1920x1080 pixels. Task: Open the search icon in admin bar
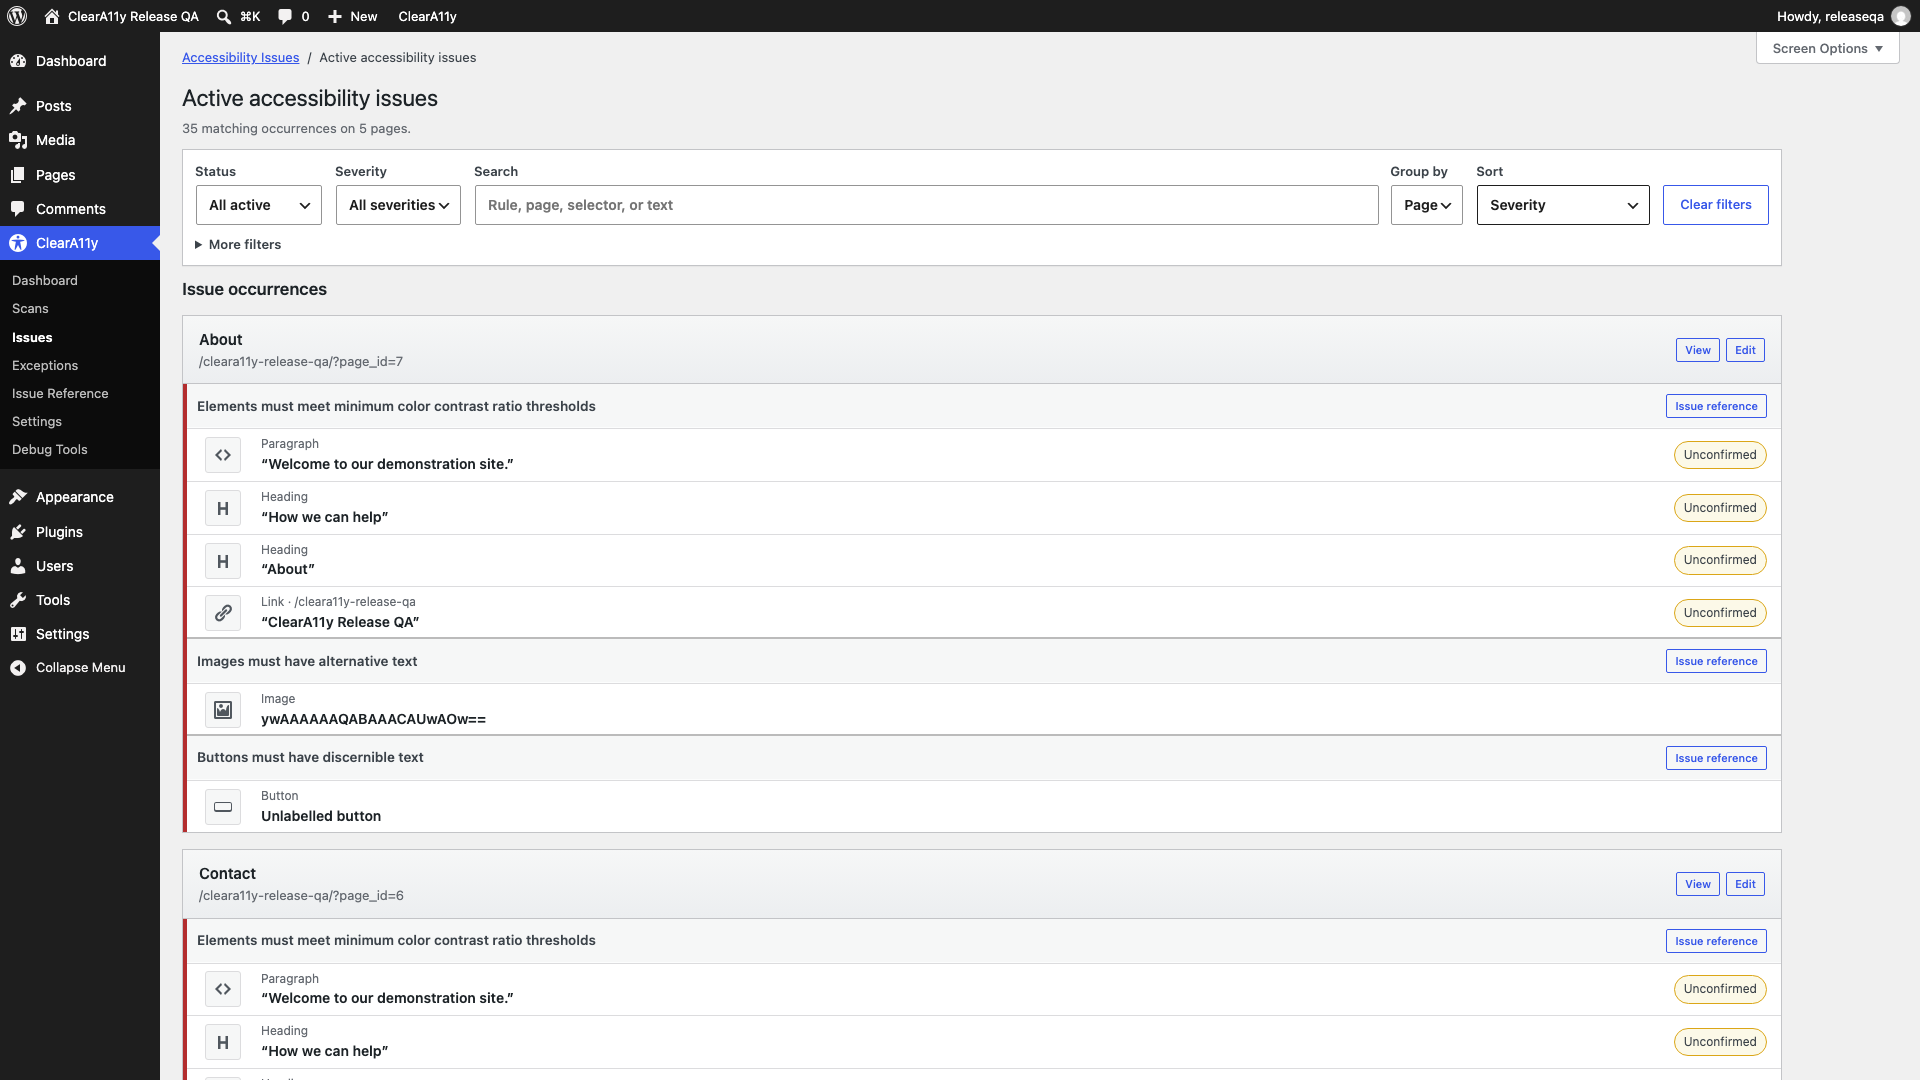pos(224,16)
